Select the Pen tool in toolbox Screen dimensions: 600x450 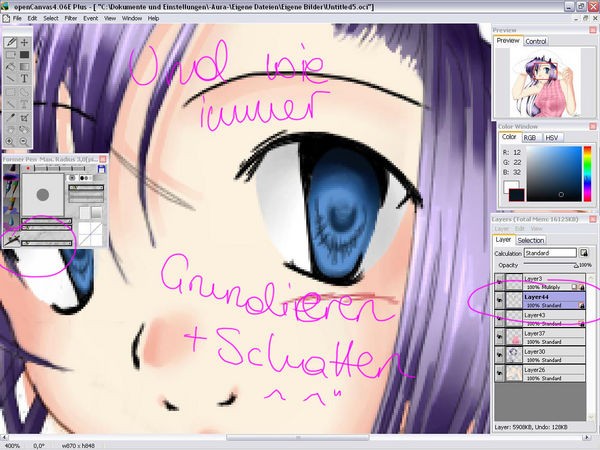pyautogui.click(x=10, y=43)
